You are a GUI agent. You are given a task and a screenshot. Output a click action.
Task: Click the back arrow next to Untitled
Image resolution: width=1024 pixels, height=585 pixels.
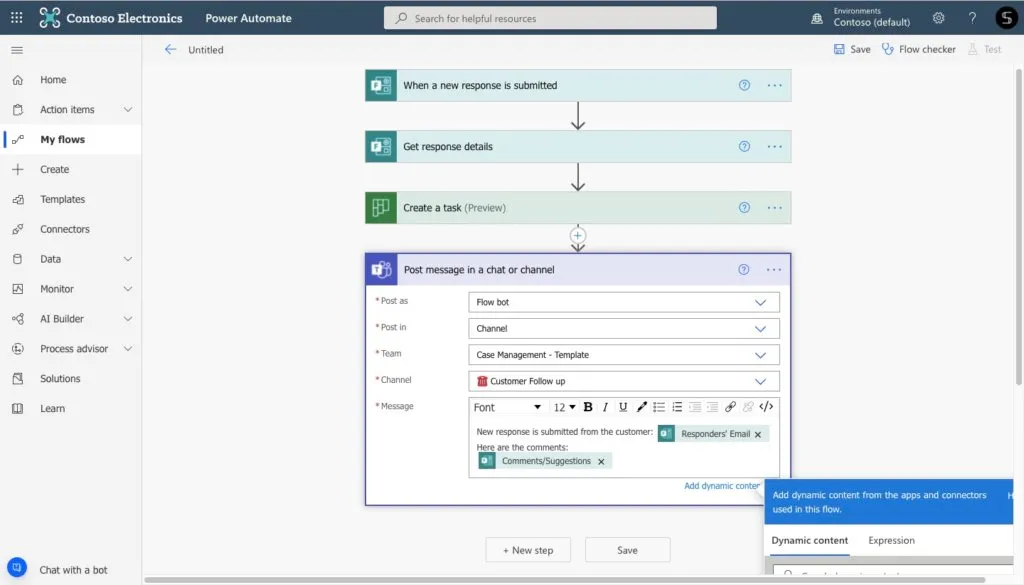coord(170,50)
